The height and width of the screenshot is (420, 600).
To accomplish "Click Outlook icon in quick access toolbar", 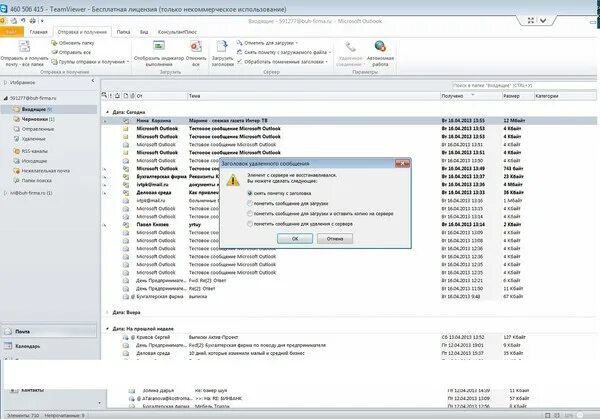I will 3,21.
